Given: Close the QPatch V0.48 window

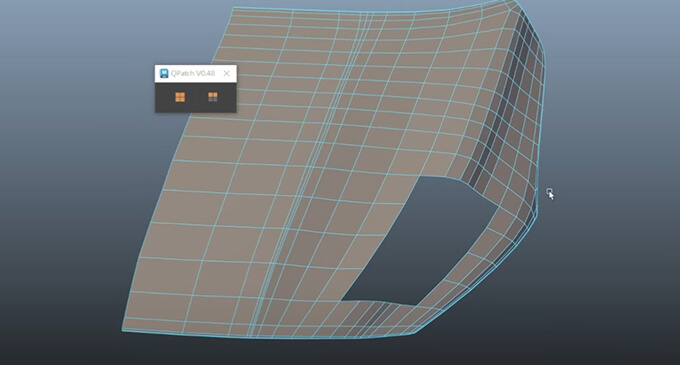Looking at the screenshot, I should click(226, 73).
